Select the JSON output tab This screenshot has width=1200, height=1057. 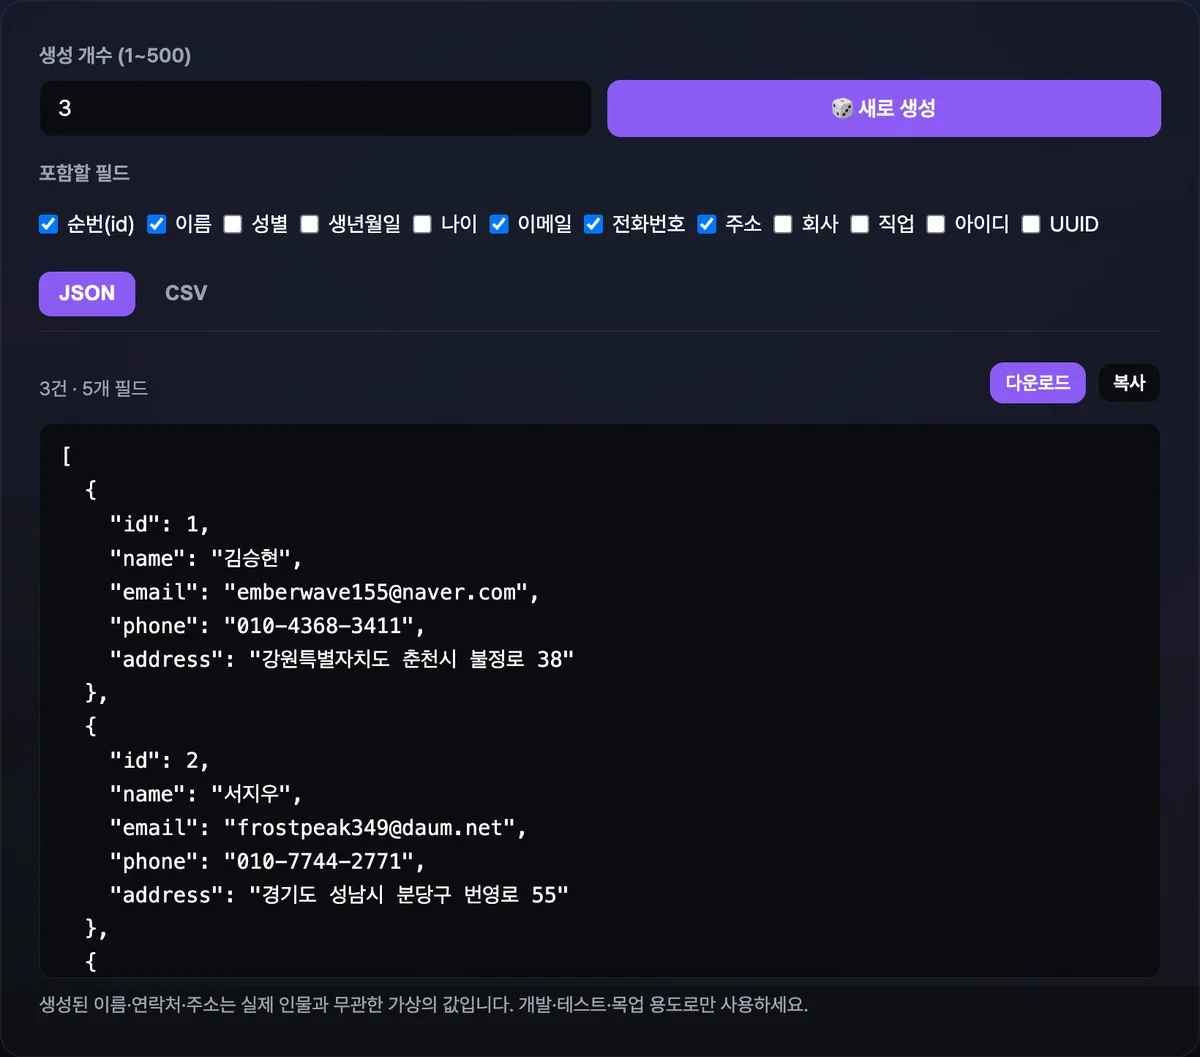(87, 293)
